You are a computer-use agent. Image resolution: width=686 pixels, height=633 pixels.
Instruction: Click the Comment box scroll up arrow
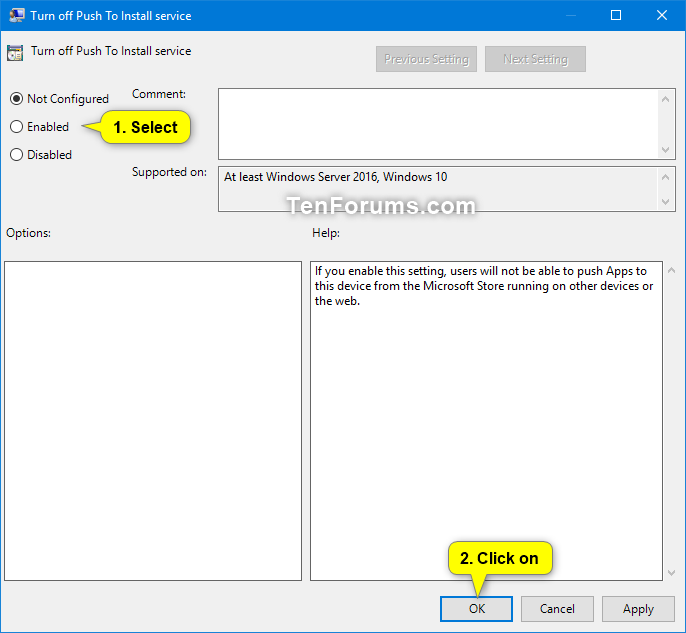(x=665, y=99)
